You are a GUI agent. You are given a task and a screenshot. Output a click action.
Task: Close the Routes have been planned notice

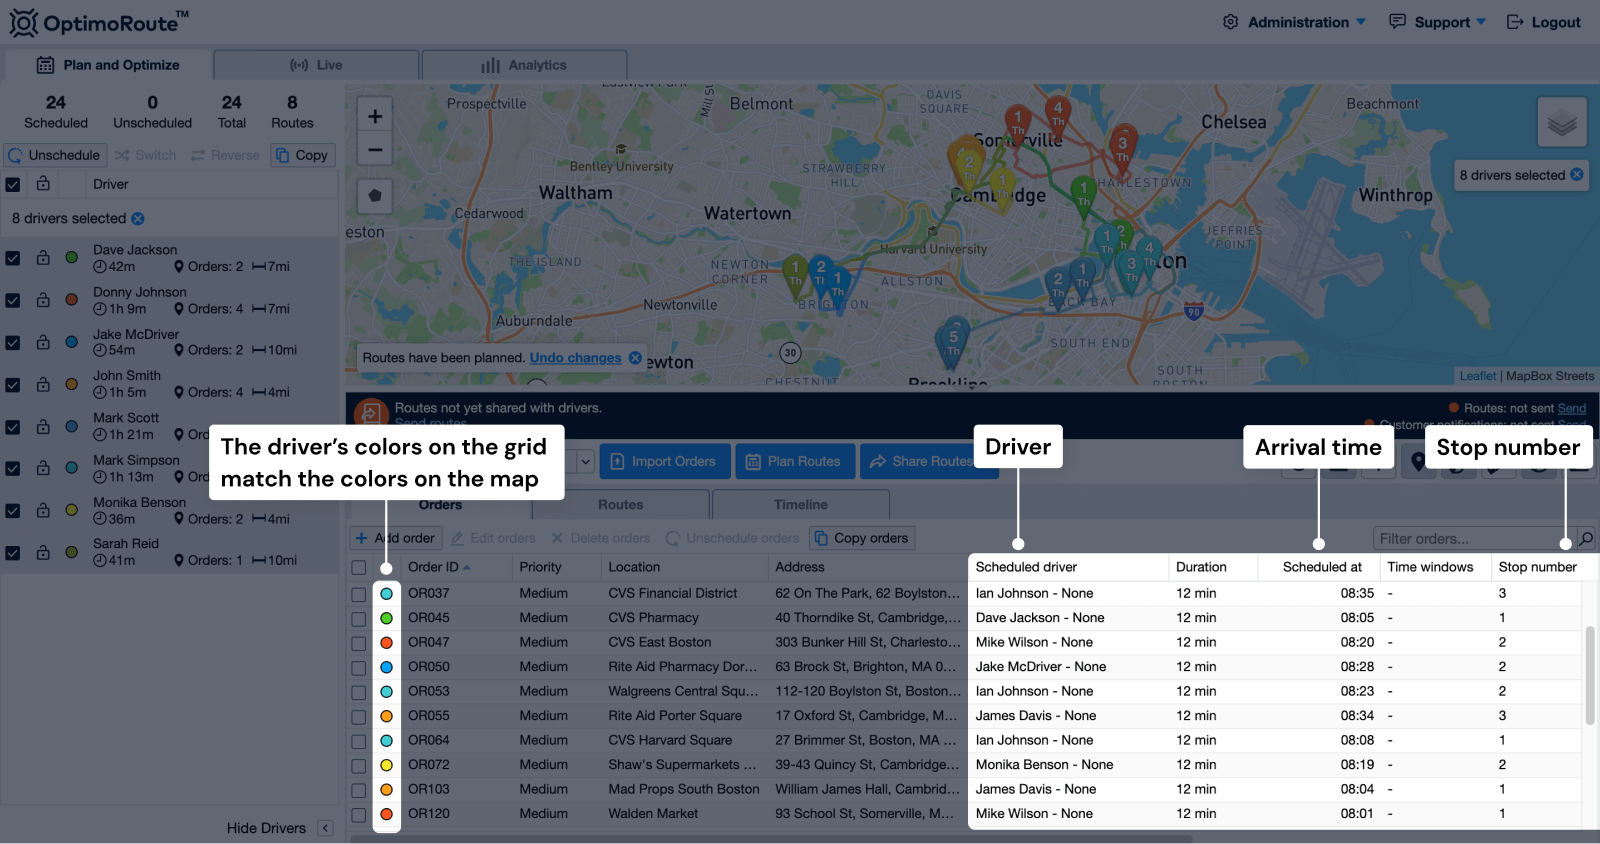point(635,358)
